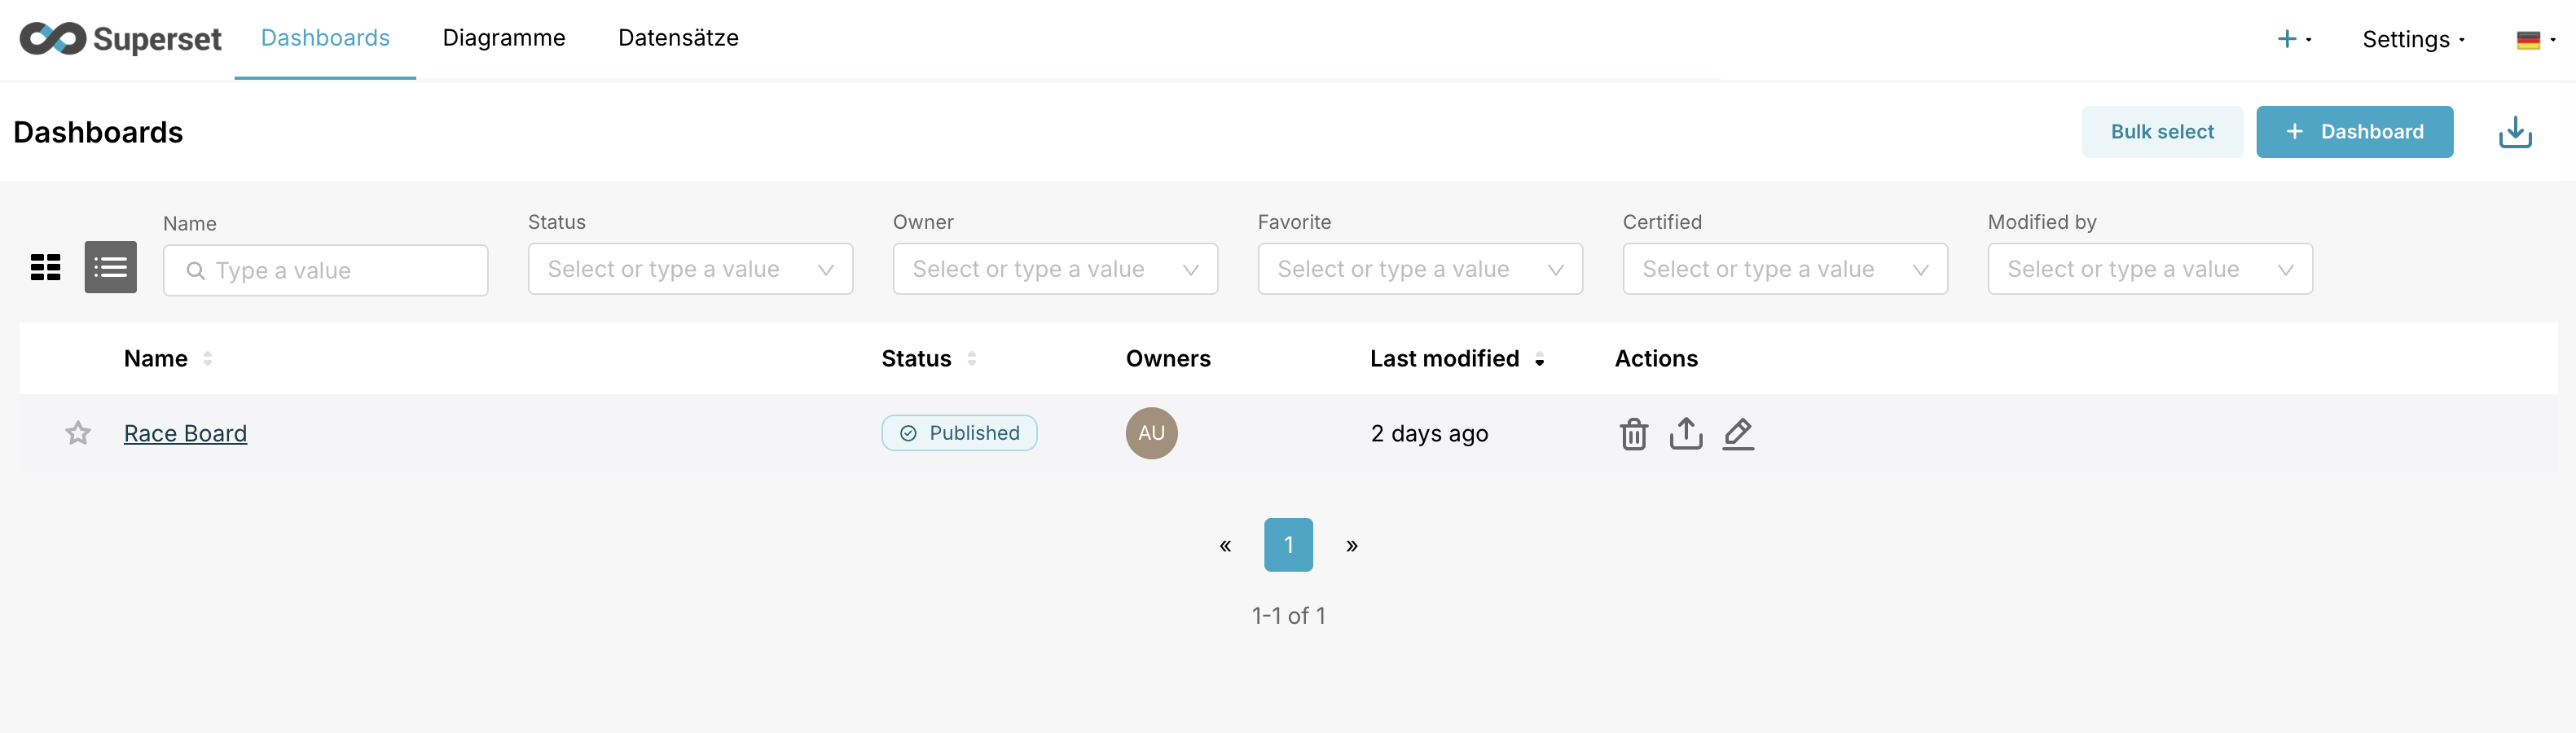Edit Race Board using the pencil icon
Screen dimensions: 2576x733
pos(1738,433)
